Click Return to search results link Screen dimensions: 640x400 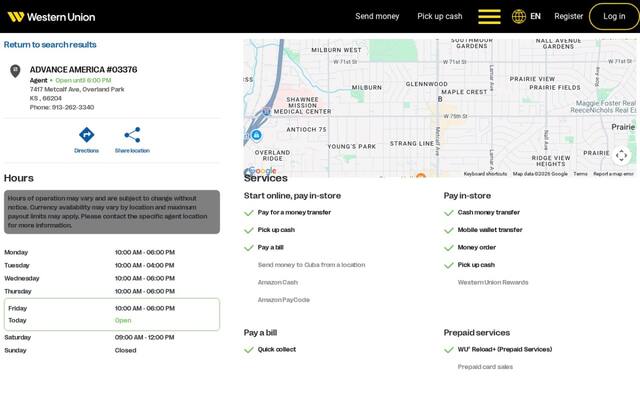point(50,44)
